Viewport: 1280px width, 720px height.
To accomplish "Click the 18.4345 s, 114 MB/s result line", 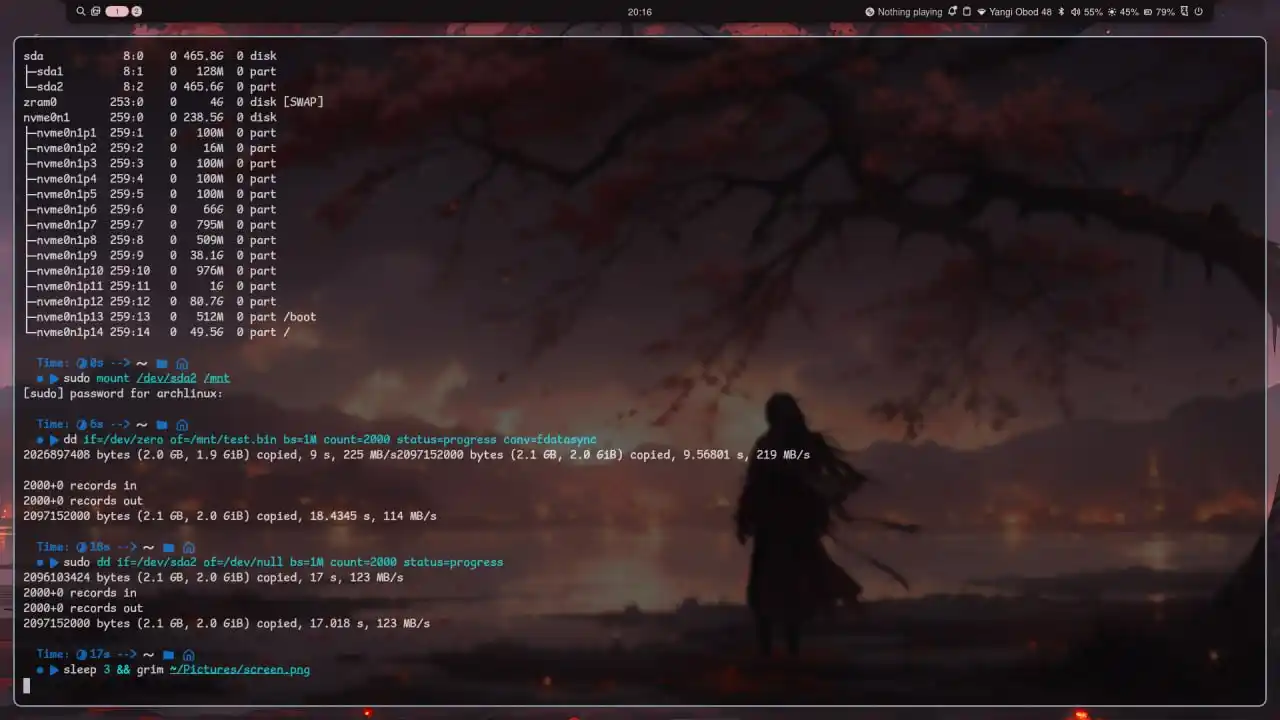I will pyautogui.click(x=230, y=516).
